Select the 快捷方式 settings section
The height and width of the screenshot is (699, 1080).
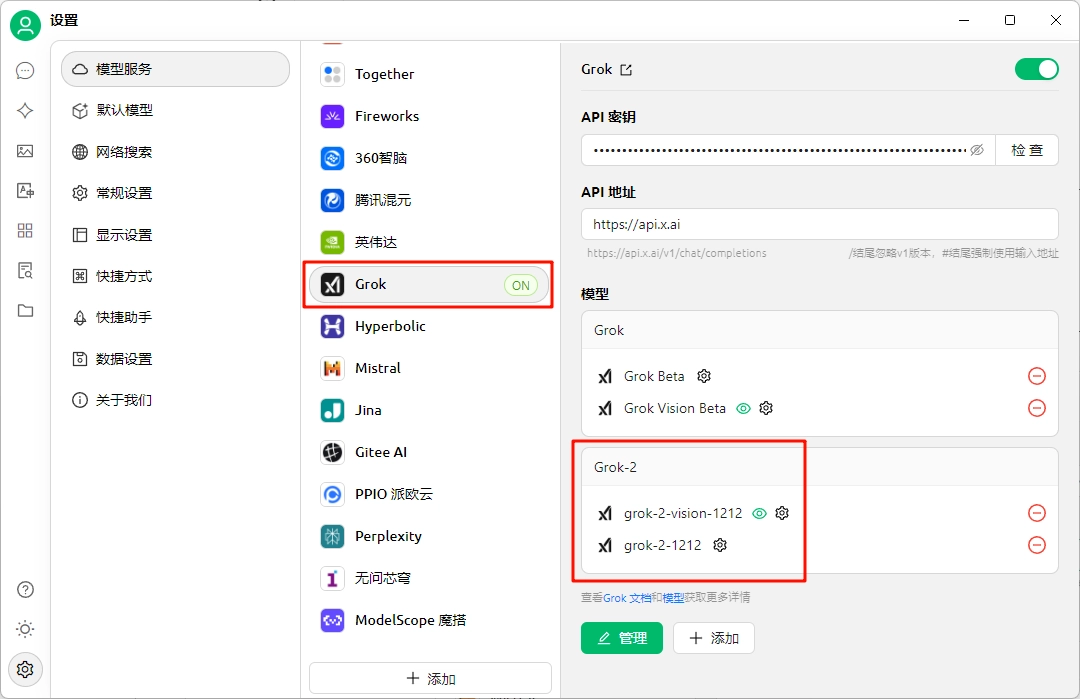point(176,276)
